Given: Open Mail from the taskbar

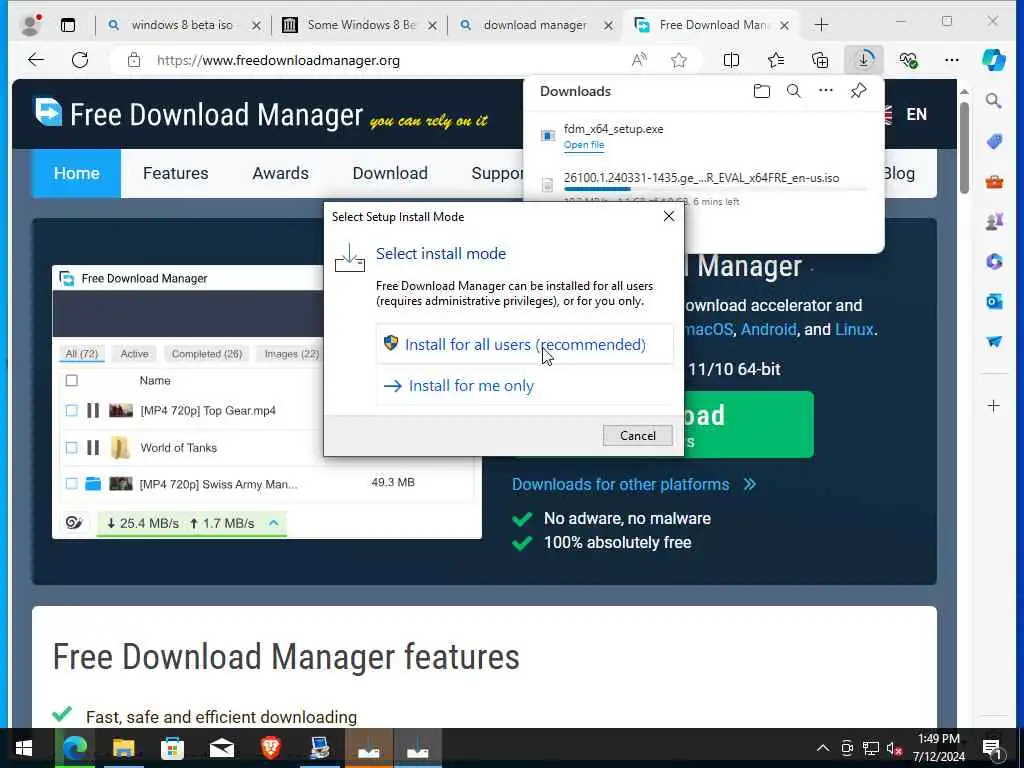Looking at the screenshot, I should pos(221,748).
